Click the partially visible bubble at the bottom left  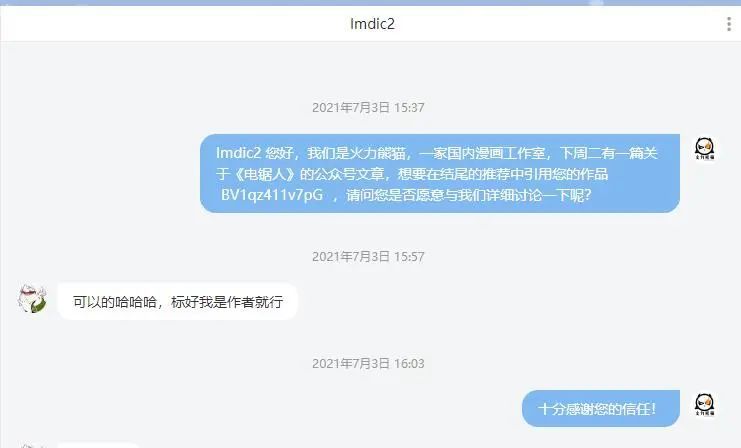click(x=98, y=446)
